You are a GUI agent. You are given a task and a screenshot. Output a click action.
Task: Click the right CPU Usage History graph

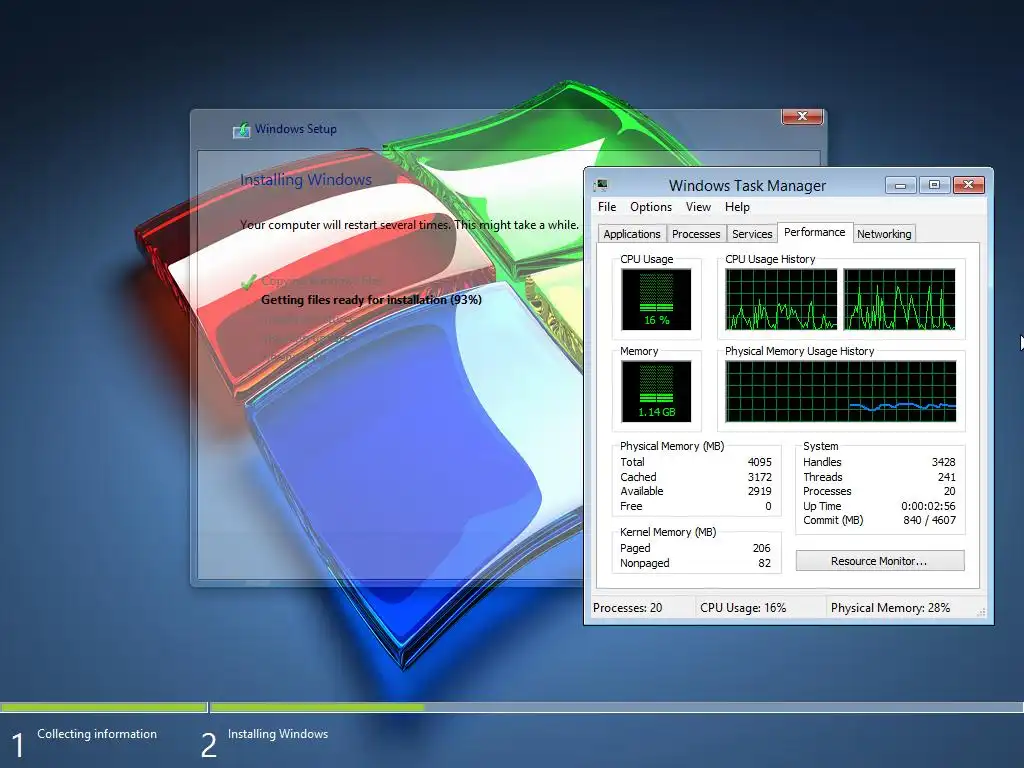tap(899, 299)
